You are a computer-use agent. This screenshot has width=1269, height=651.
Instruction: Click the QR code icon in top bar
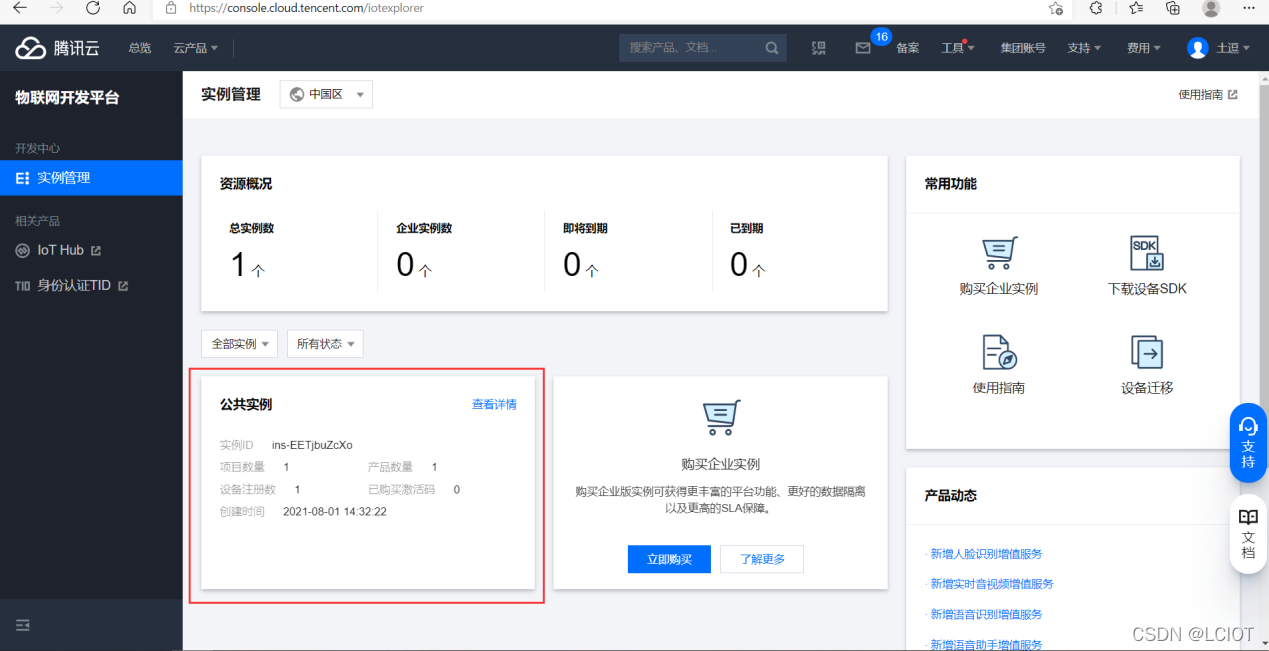pyautogui.click(x=819, y=47)
